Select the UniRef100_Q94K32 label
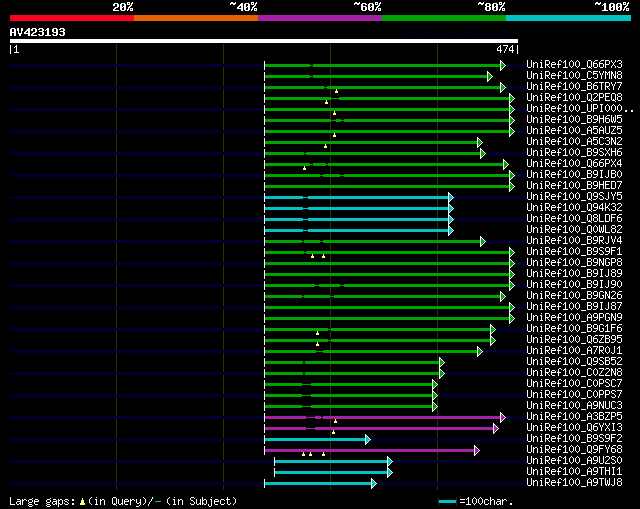 (x=574, y=208)
